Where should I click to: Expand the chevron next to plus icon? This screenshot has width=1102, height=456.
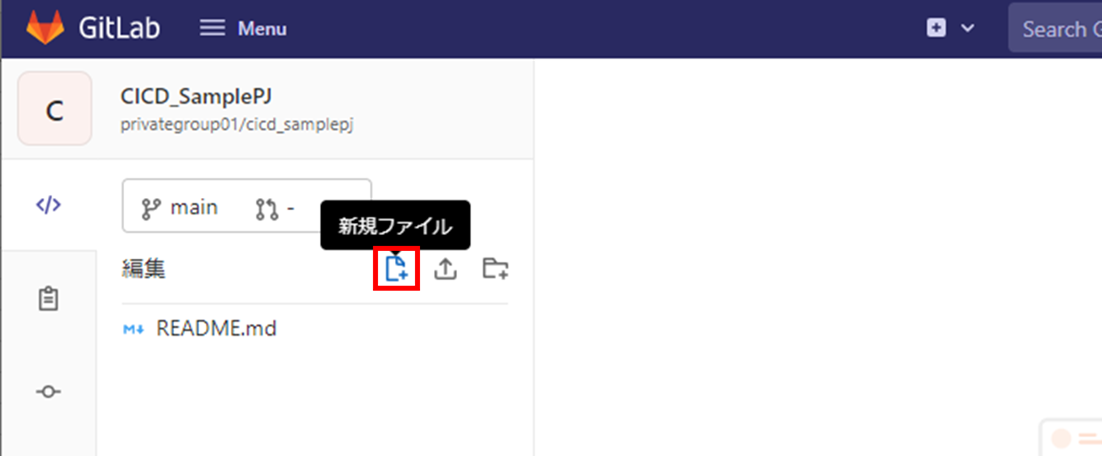tap(968, 28)
